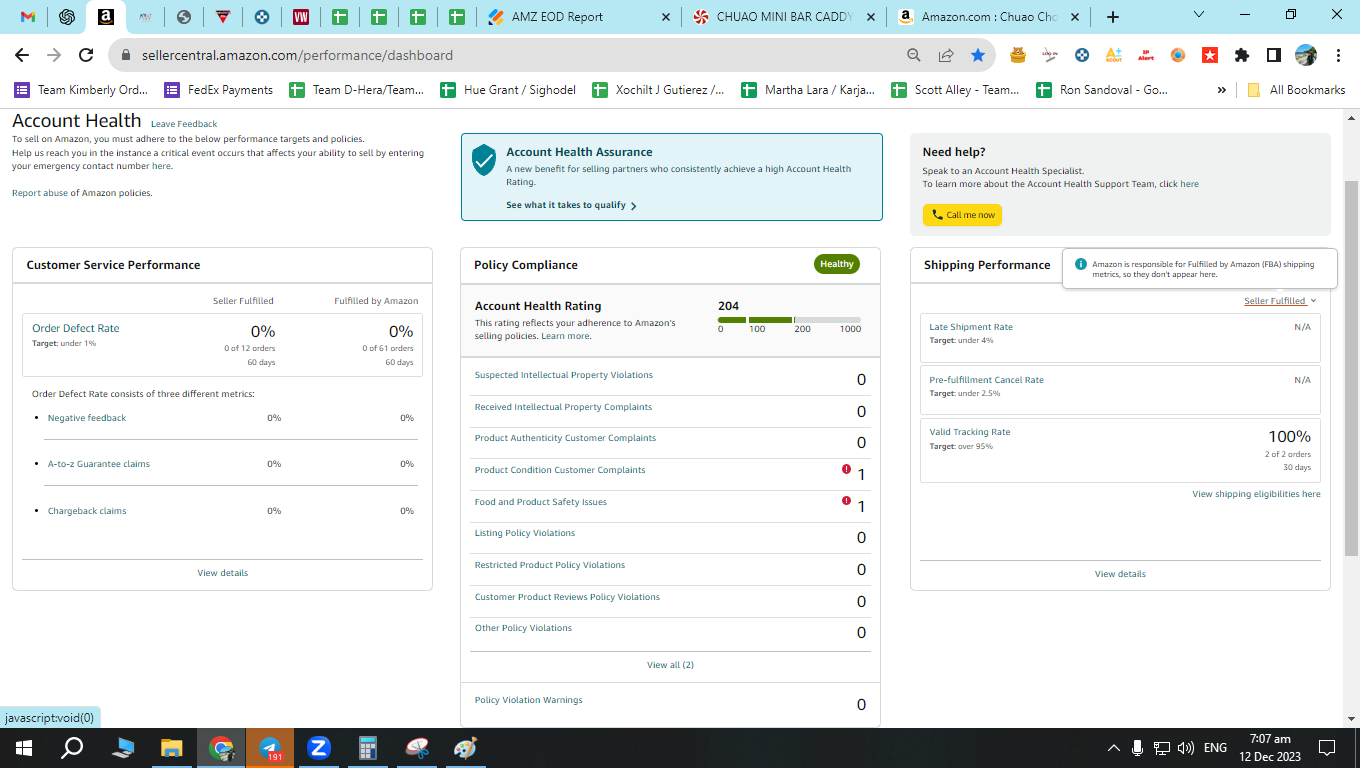The height and width of the screenshot is (768, 1360).
Task: Open a new browser tab
Action: (1113, 17)
